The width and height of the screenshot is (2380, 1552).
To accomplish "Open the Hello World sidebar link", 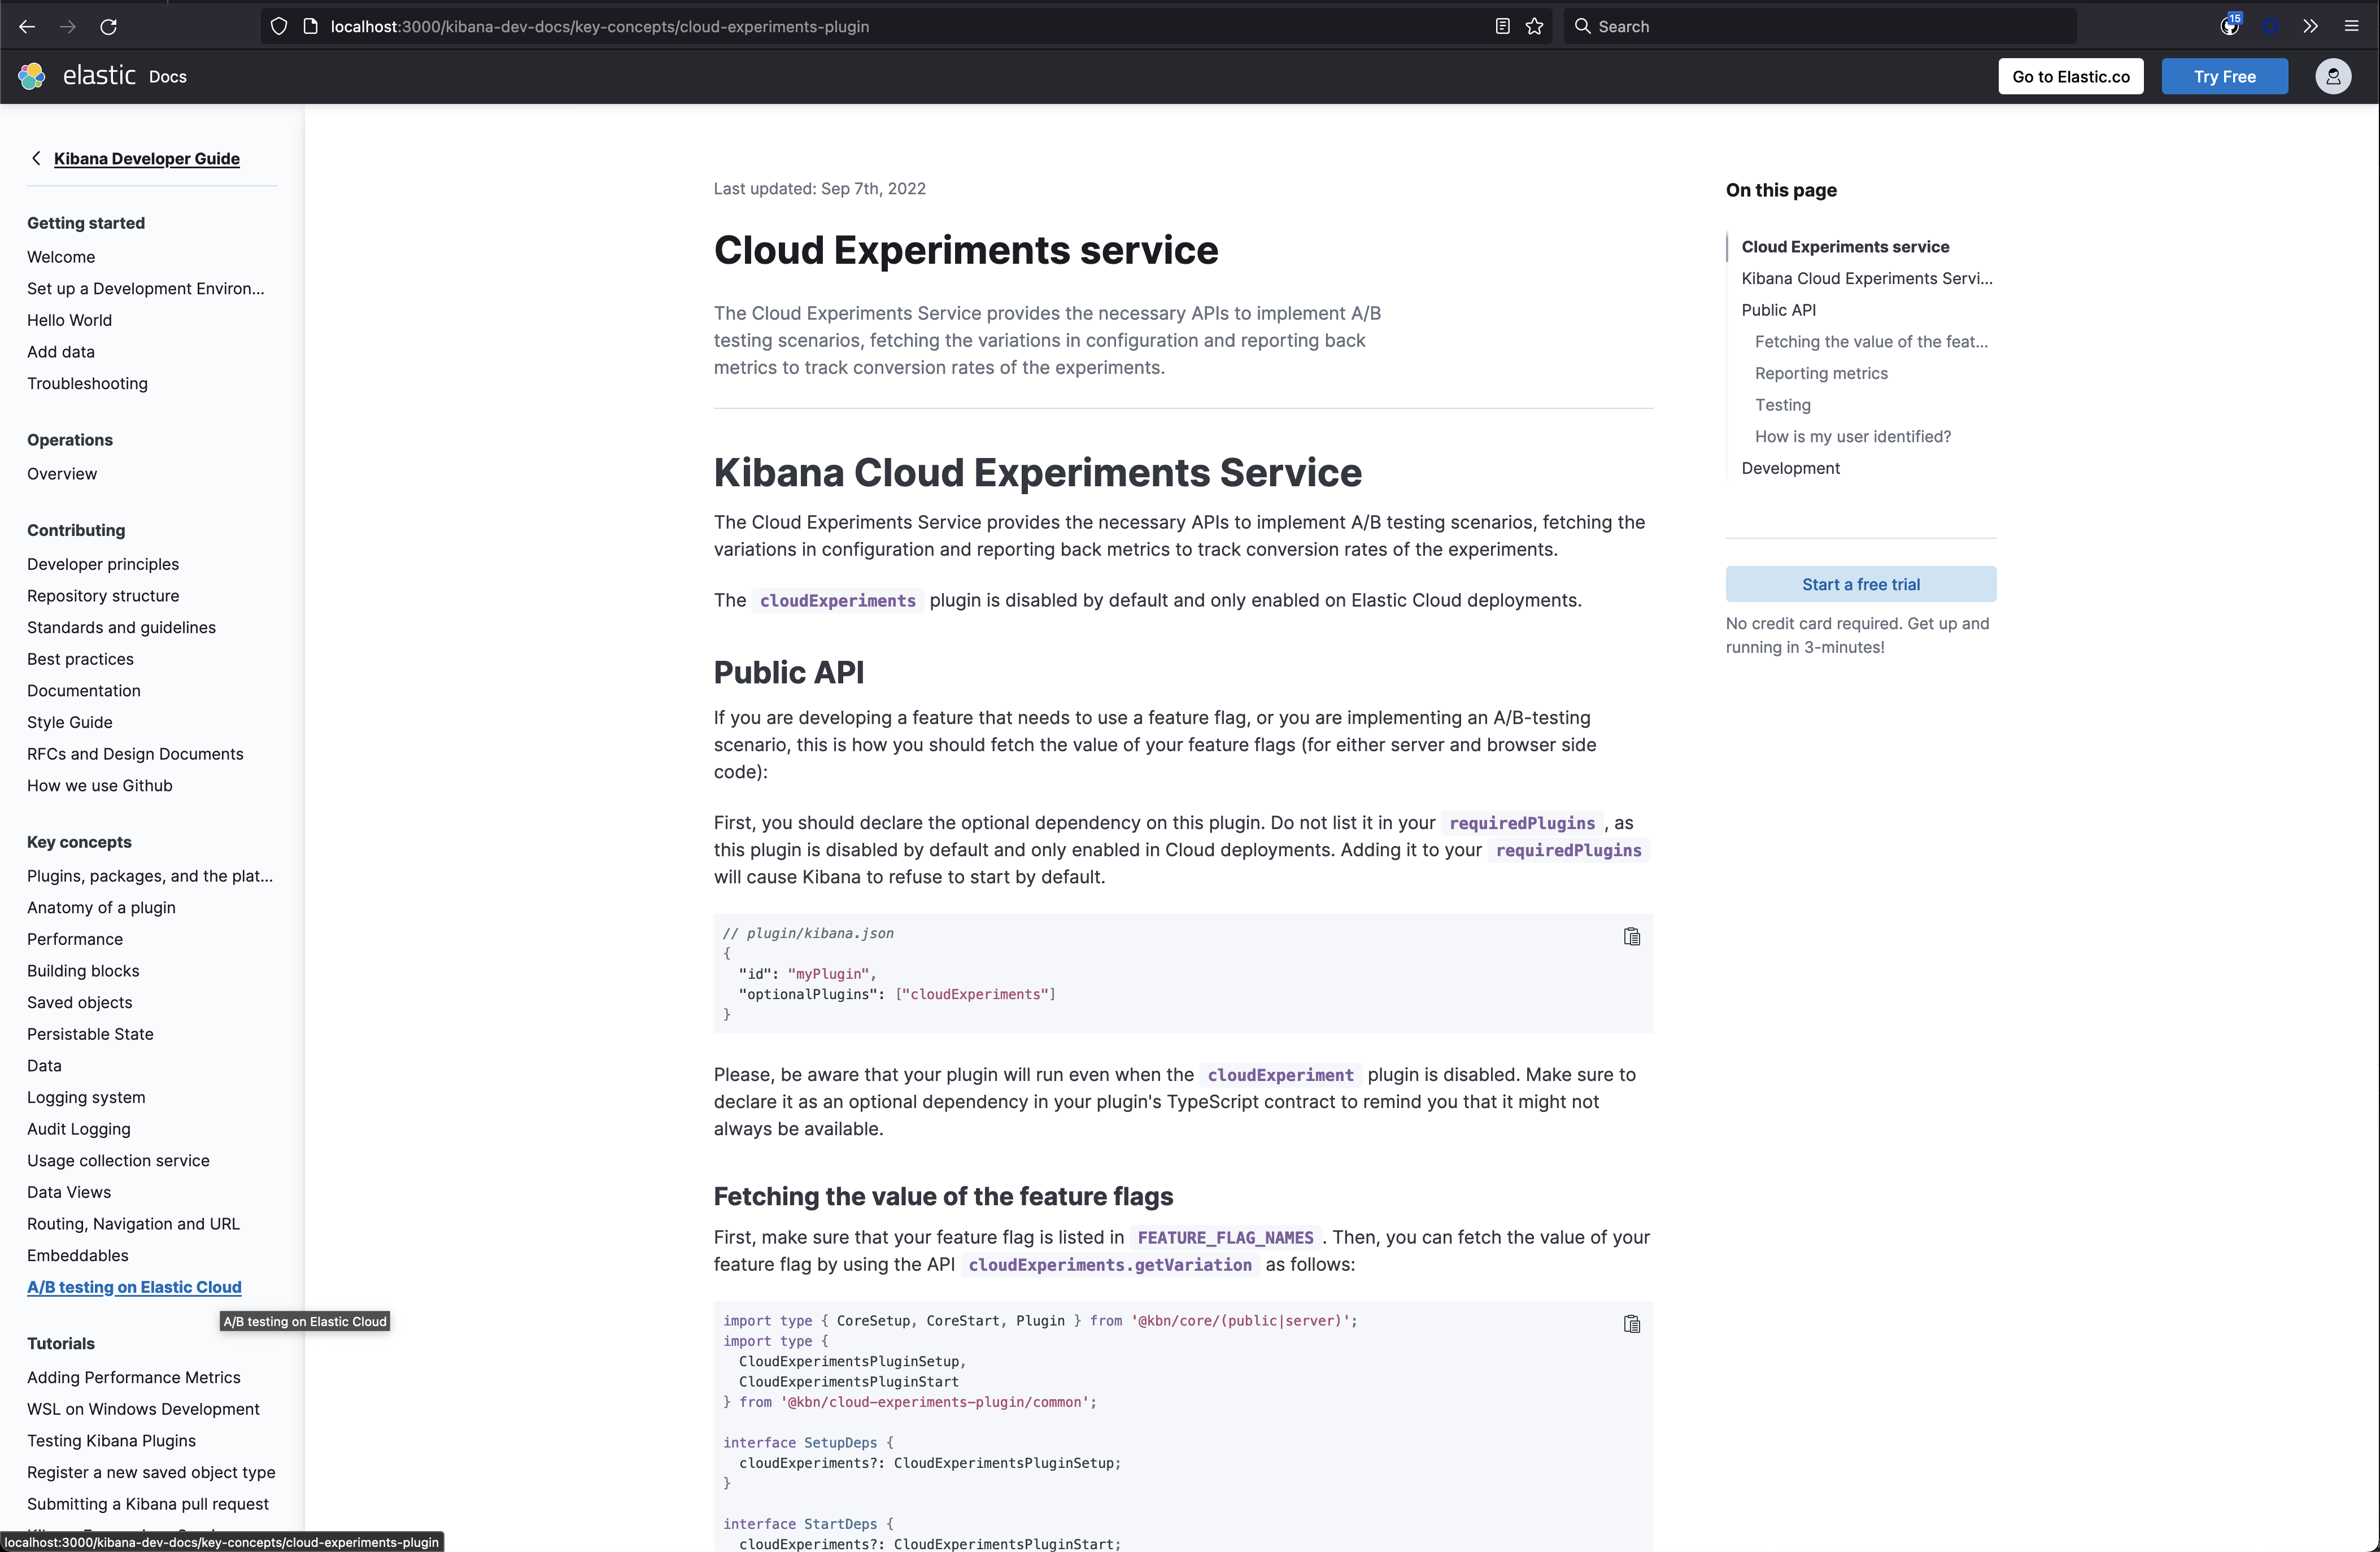I will [x=69, y=320].
